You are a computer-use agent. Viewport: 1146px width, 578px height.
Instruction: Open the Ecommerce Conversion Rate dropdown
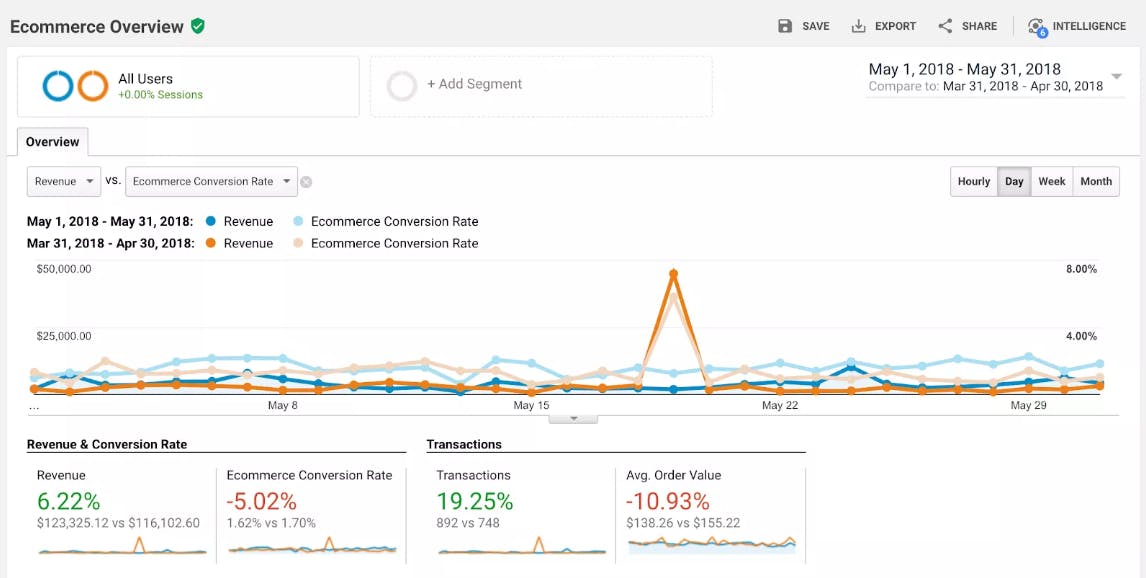[x=211, y=181]
